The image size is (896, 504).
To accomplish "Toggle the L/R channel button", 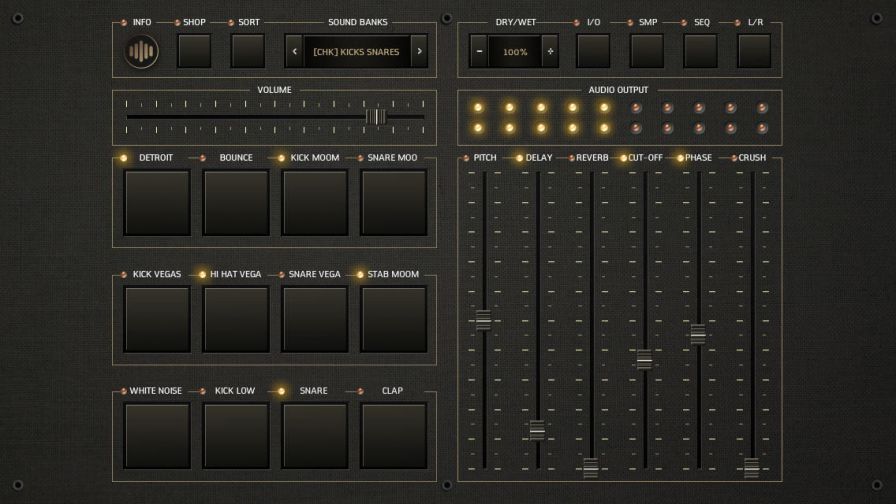I will [x=755, y=52].
